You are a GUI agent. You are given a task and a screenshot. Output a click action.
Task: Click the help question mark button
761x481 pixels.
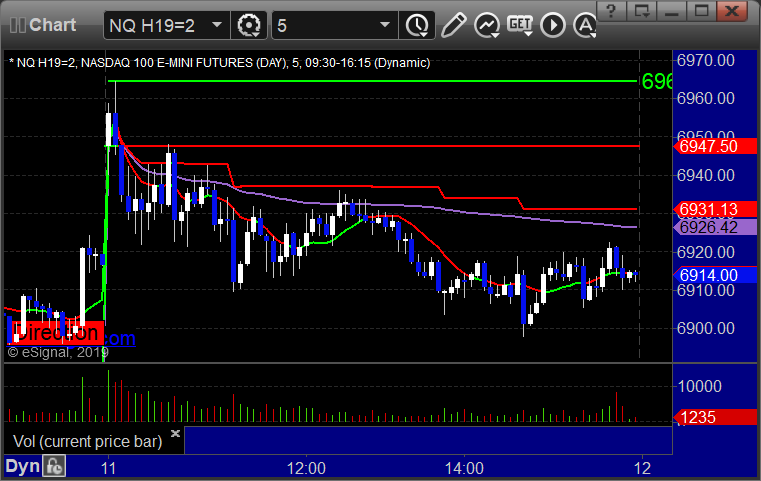coord(611,10)
